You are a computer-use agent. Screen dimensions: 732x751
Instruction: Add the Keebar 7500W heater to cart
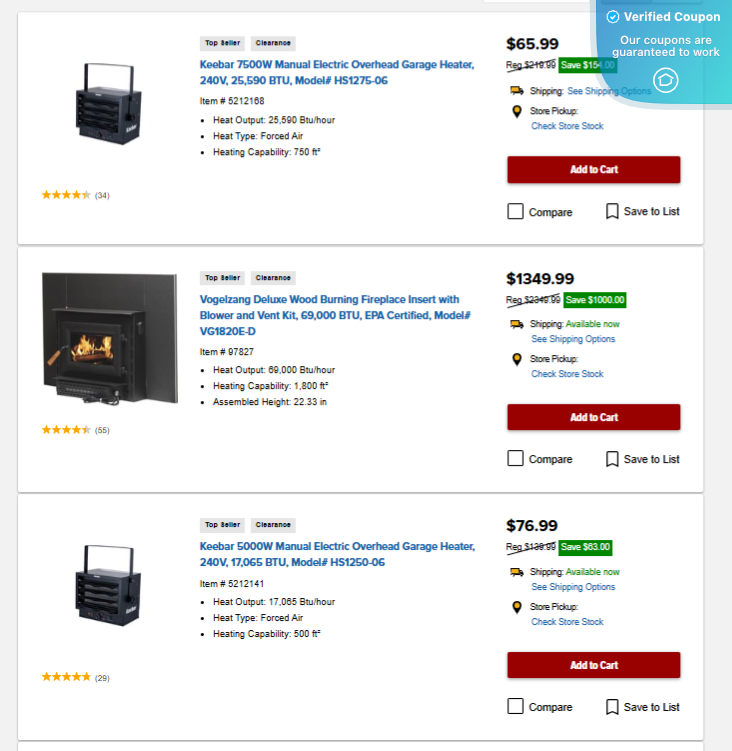point(593,170)
